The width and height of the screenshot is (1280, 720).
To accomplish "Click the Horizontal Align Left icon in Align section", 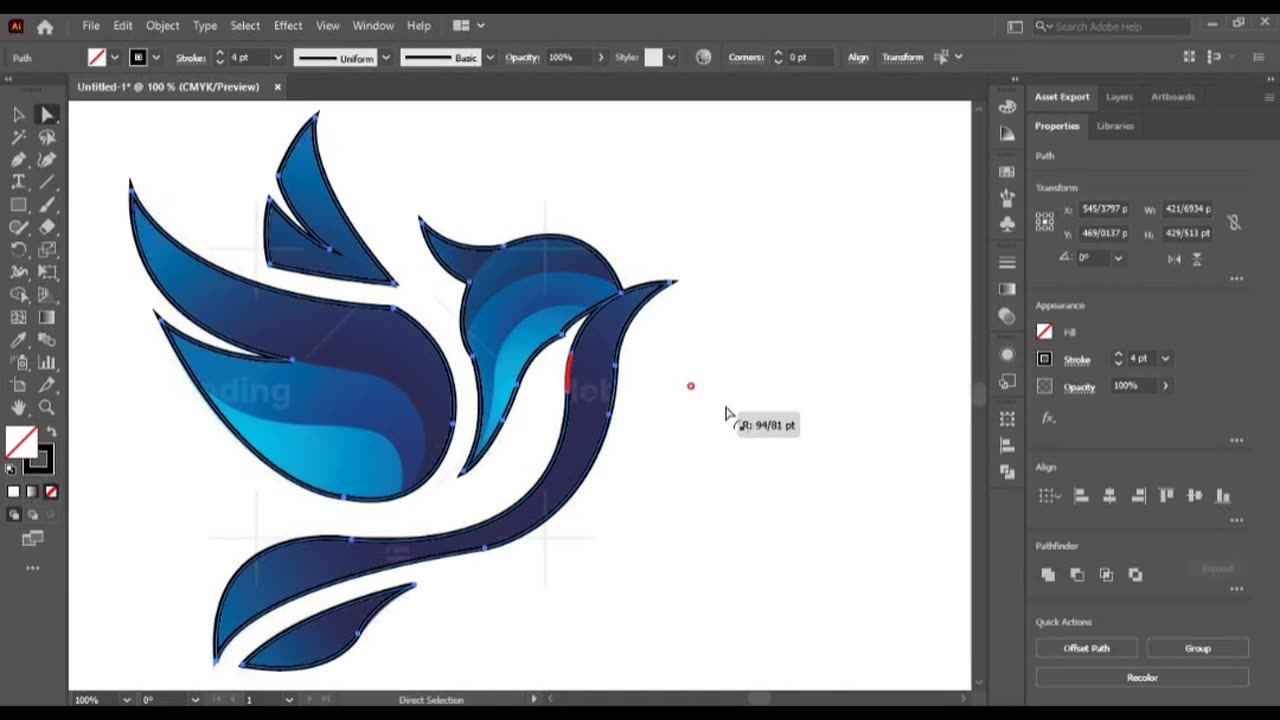I will click(1081, 495).
